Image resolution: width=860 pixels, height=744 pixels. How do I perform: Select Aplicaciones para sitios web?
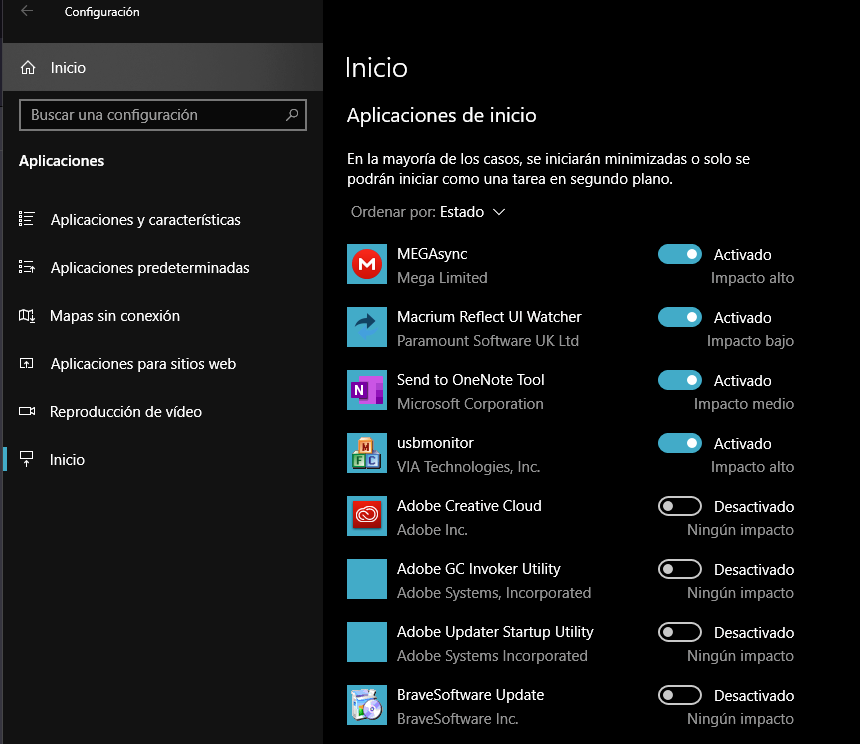point(163,364)
